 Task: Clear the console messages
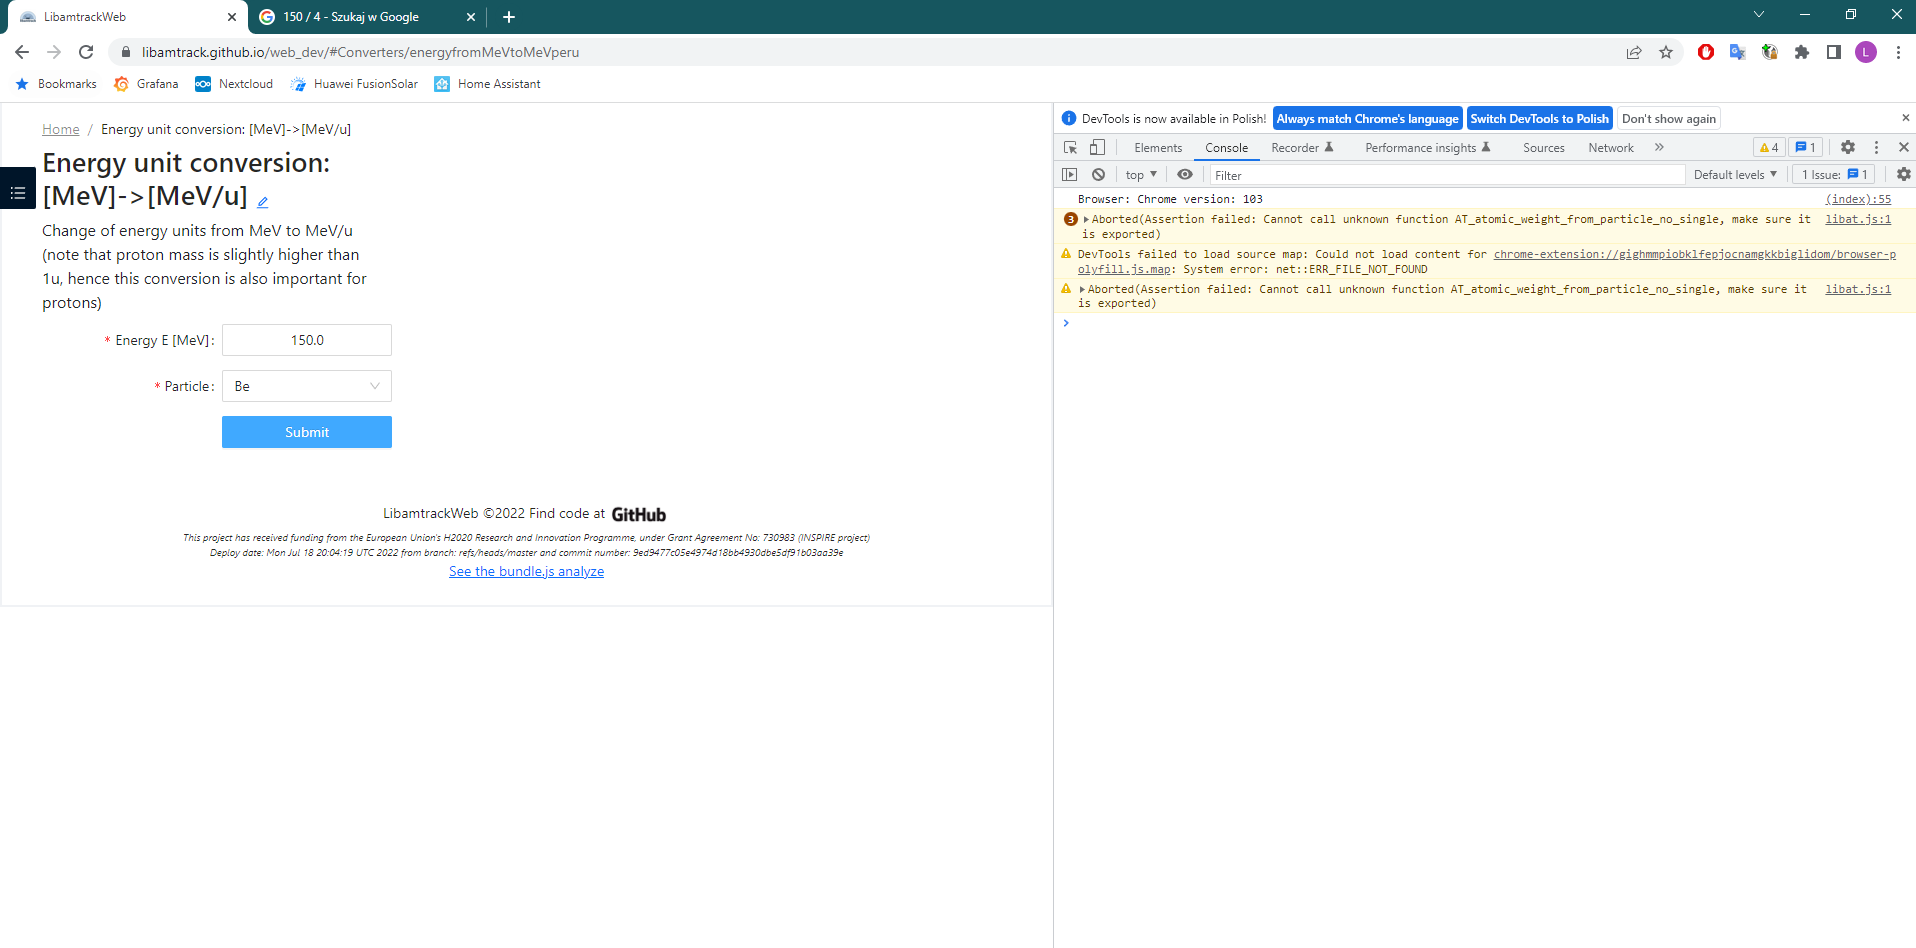[1098, 174]
